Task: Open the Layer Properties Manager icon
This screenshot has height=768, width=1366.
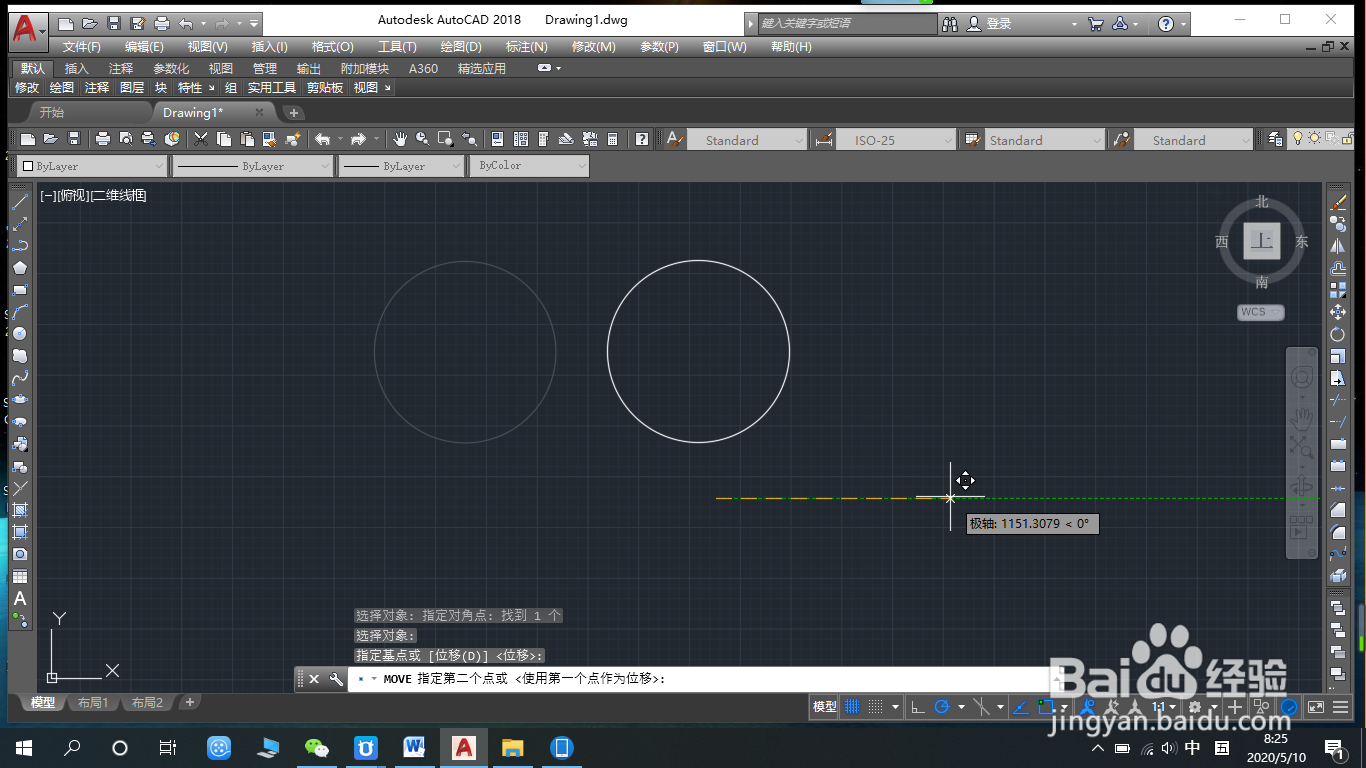Action: click(x=1274, y=139)
